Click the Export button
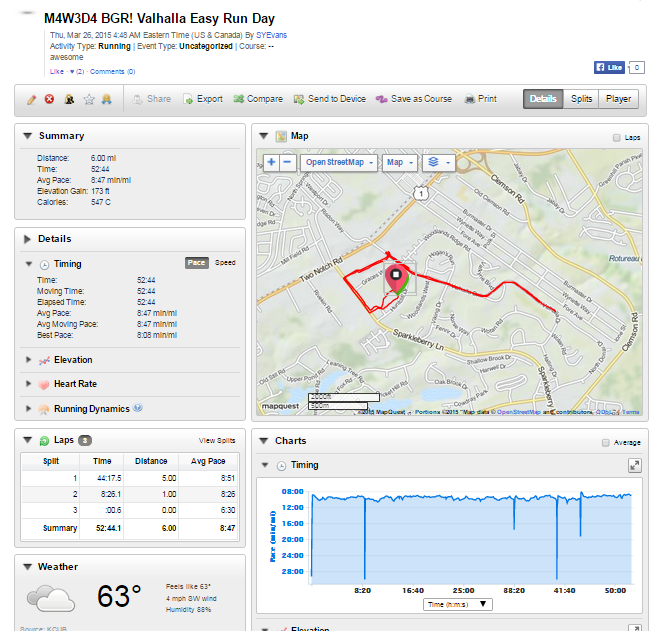Viewport: 652px width, 631px height. (203, 99)
